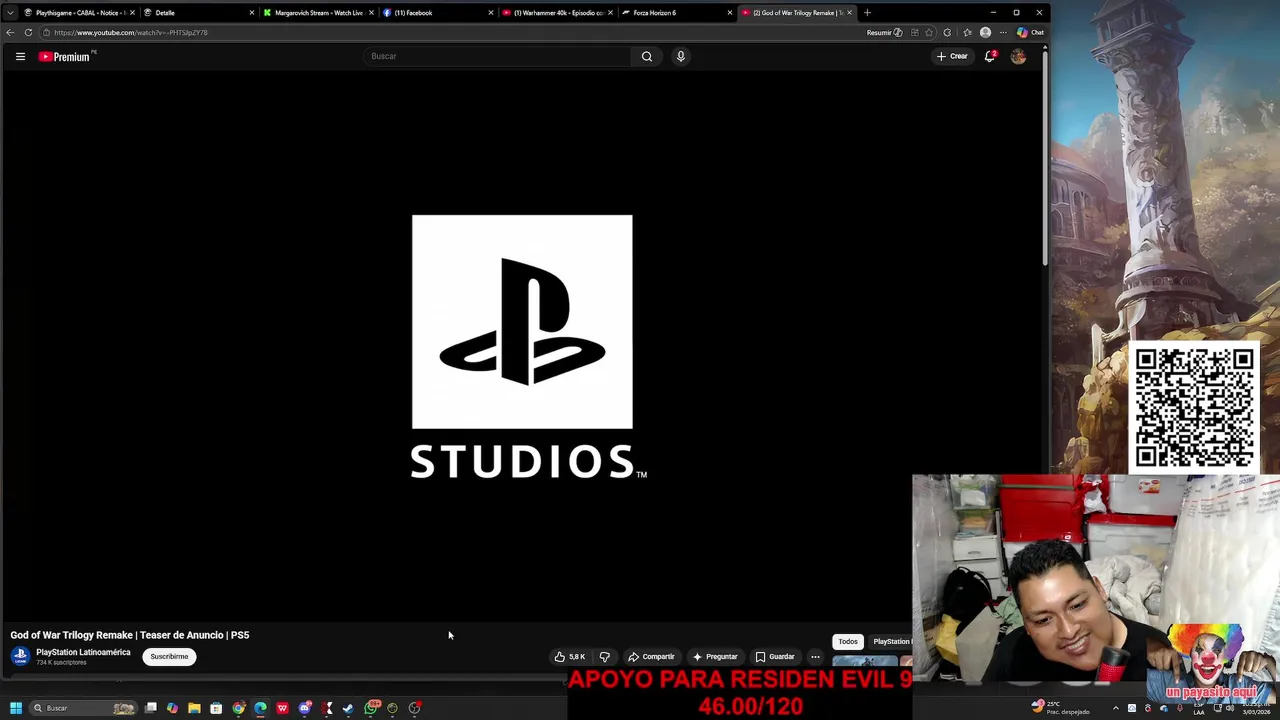Close the Facebook tab
The image size is (1280, 720).
[491, 13]
